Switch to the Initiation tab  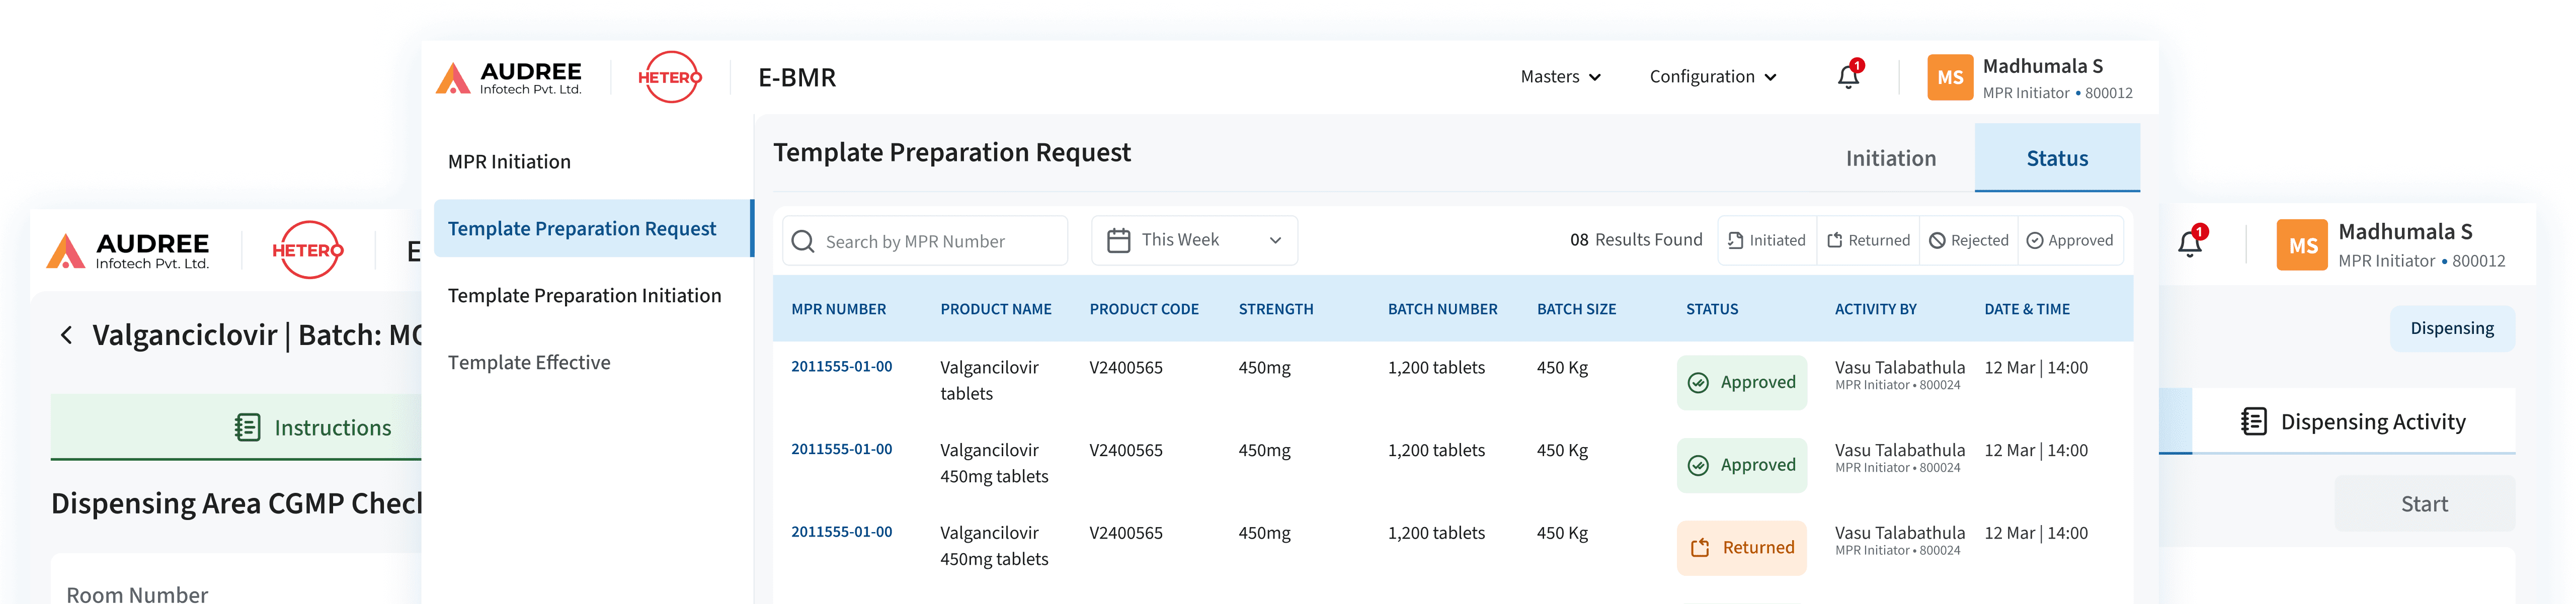pyautogui.click(x=1890, y=158)
